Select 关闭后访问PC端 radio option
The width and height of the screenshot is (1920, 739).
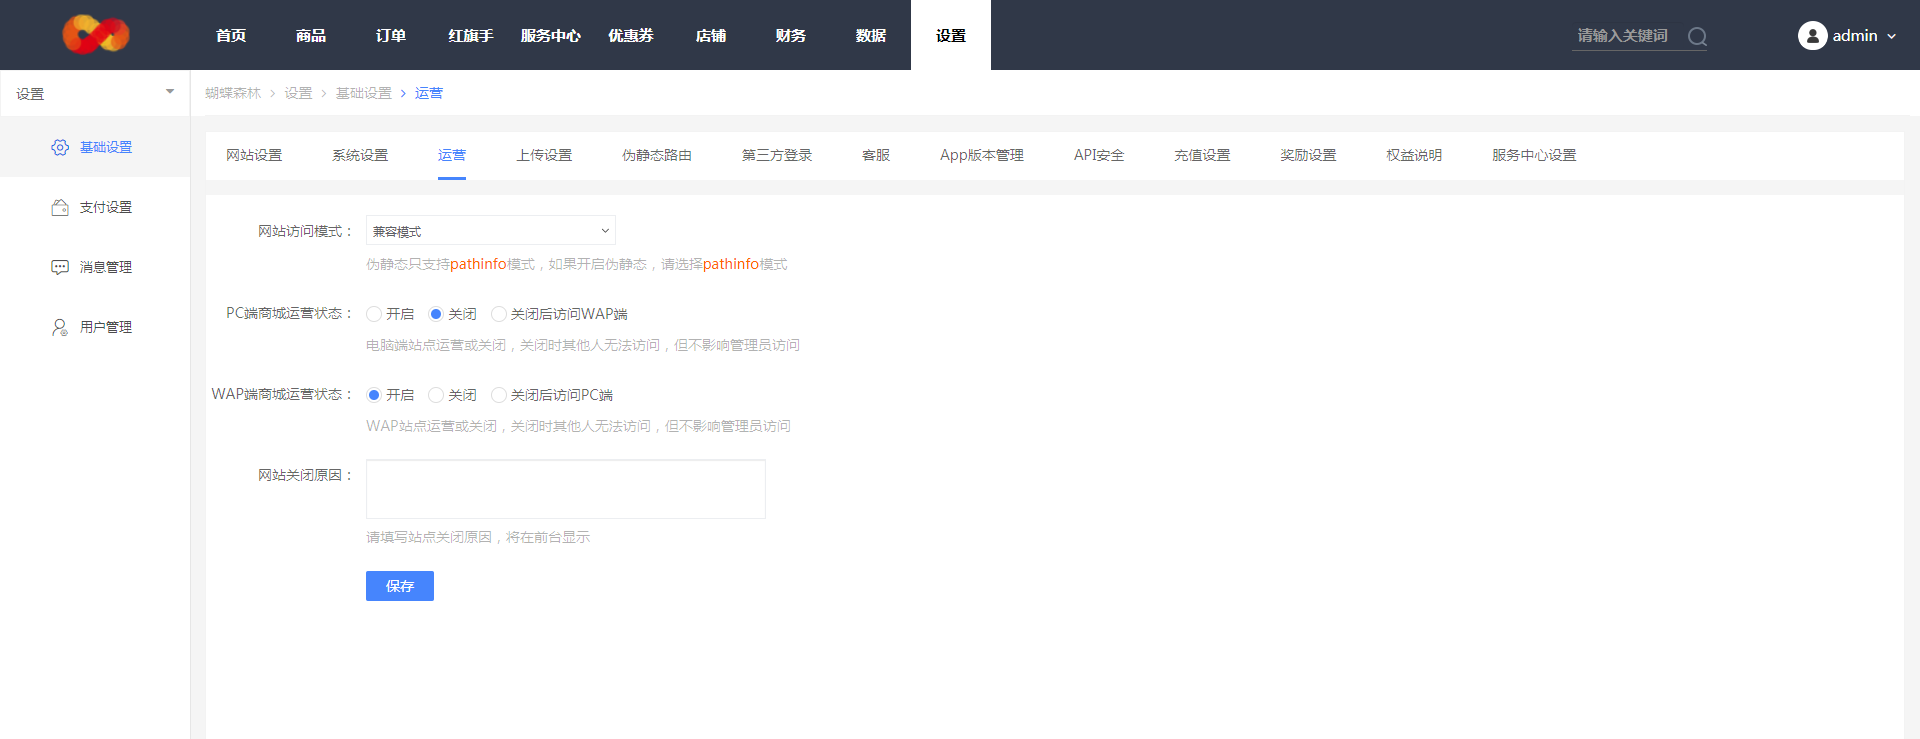(499, 395)
